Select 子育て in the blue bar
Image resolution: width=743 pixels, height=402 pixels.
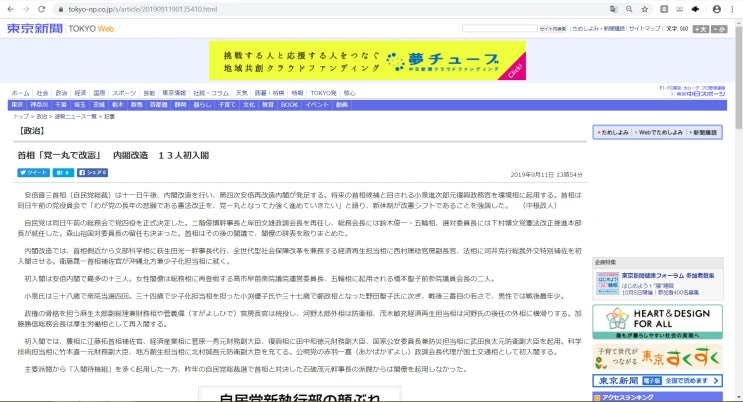[227, 105]
